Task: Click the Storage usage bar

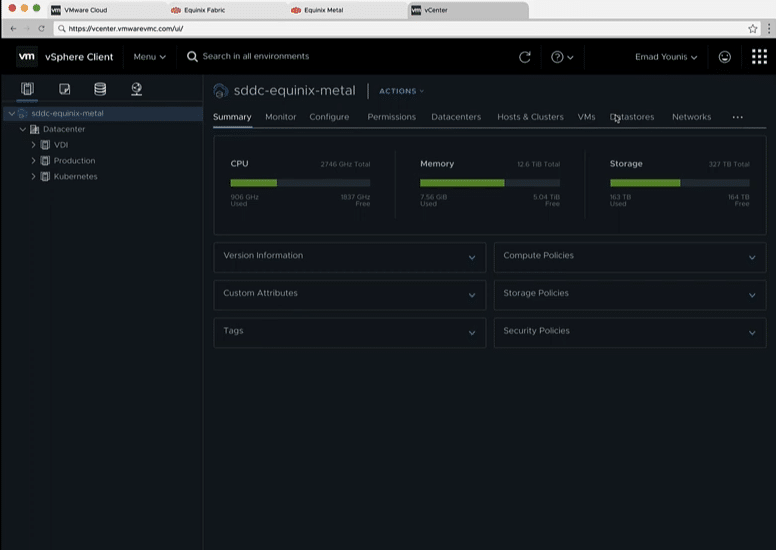Action: pyautogui.click(x=679, y=183)
